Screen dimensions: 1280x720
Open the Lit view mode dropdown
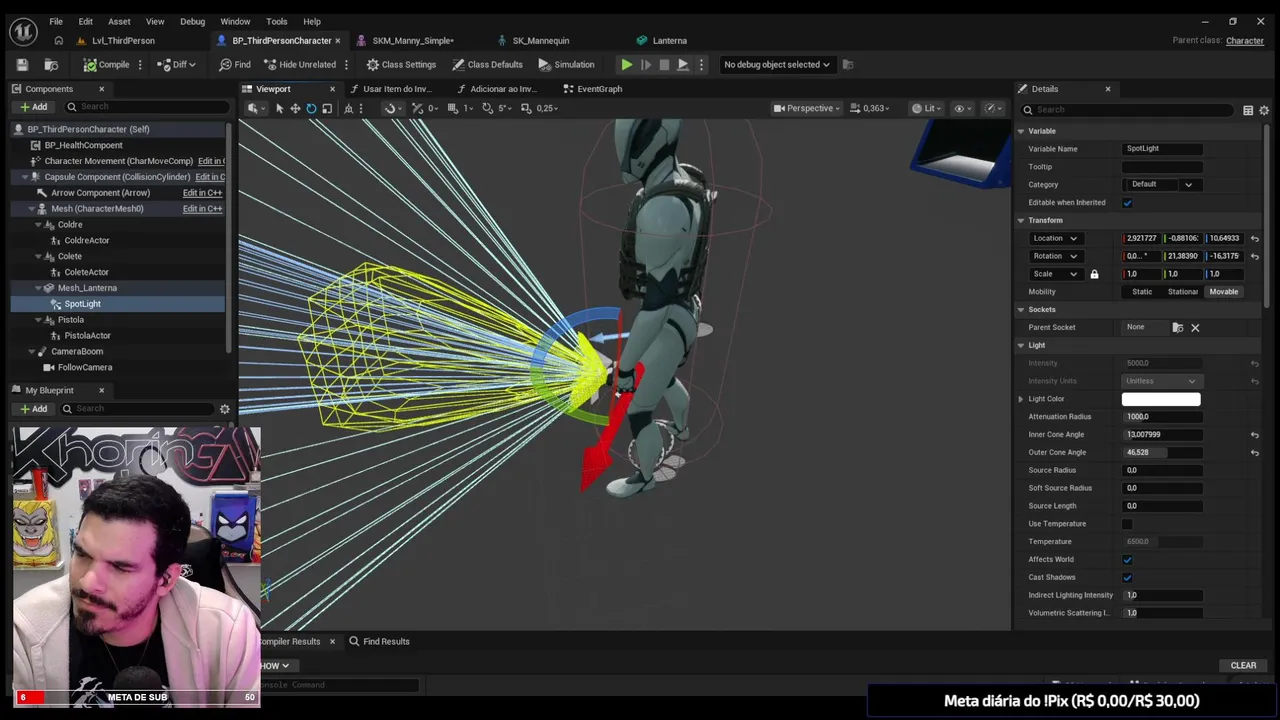pyautogui.click(x=928, y=108)
